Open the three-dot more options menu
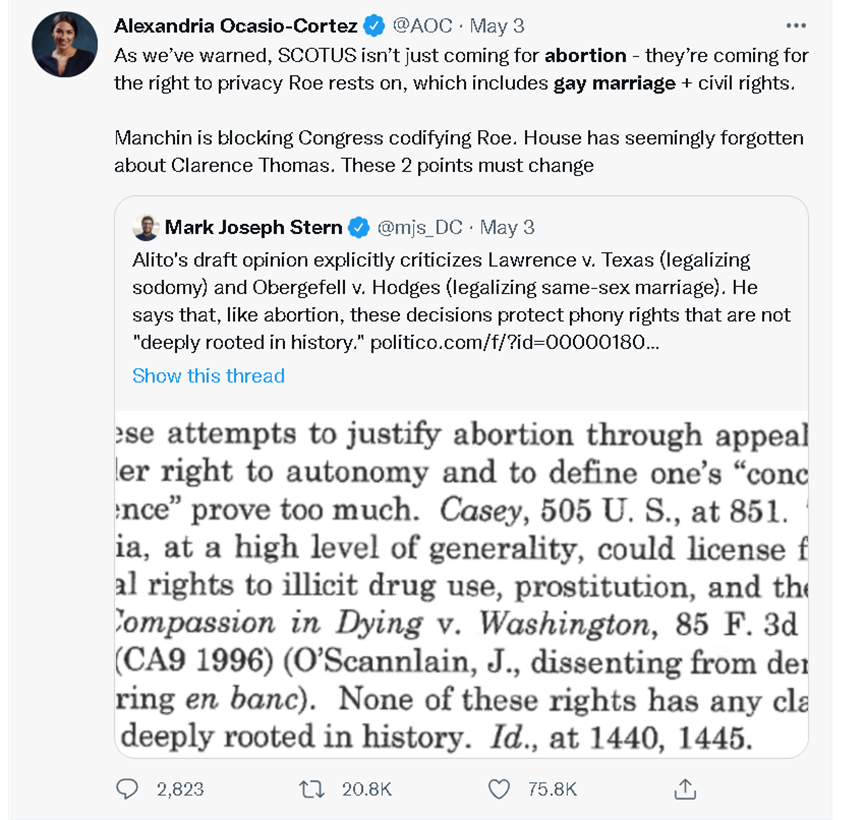Viewport: 865px width, 820px height. 795,26
